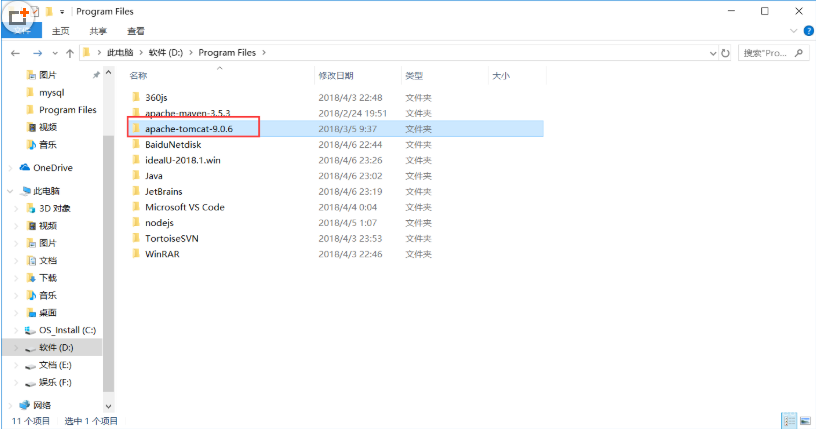Screen dimensions: 816x429
Task: Open the 共享 ribbon tab
Action: coord(98,31)
